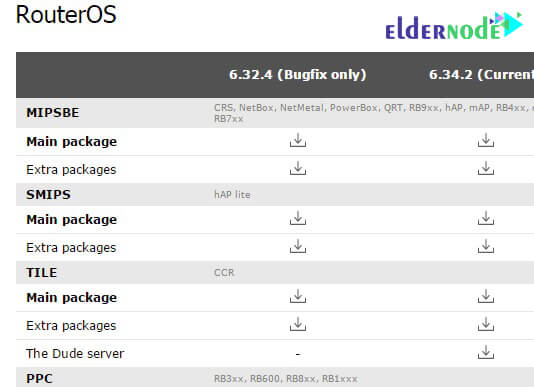Viewport: 534px width, 387px height.
Task: Click the TILE section header row
Action: 275,273
